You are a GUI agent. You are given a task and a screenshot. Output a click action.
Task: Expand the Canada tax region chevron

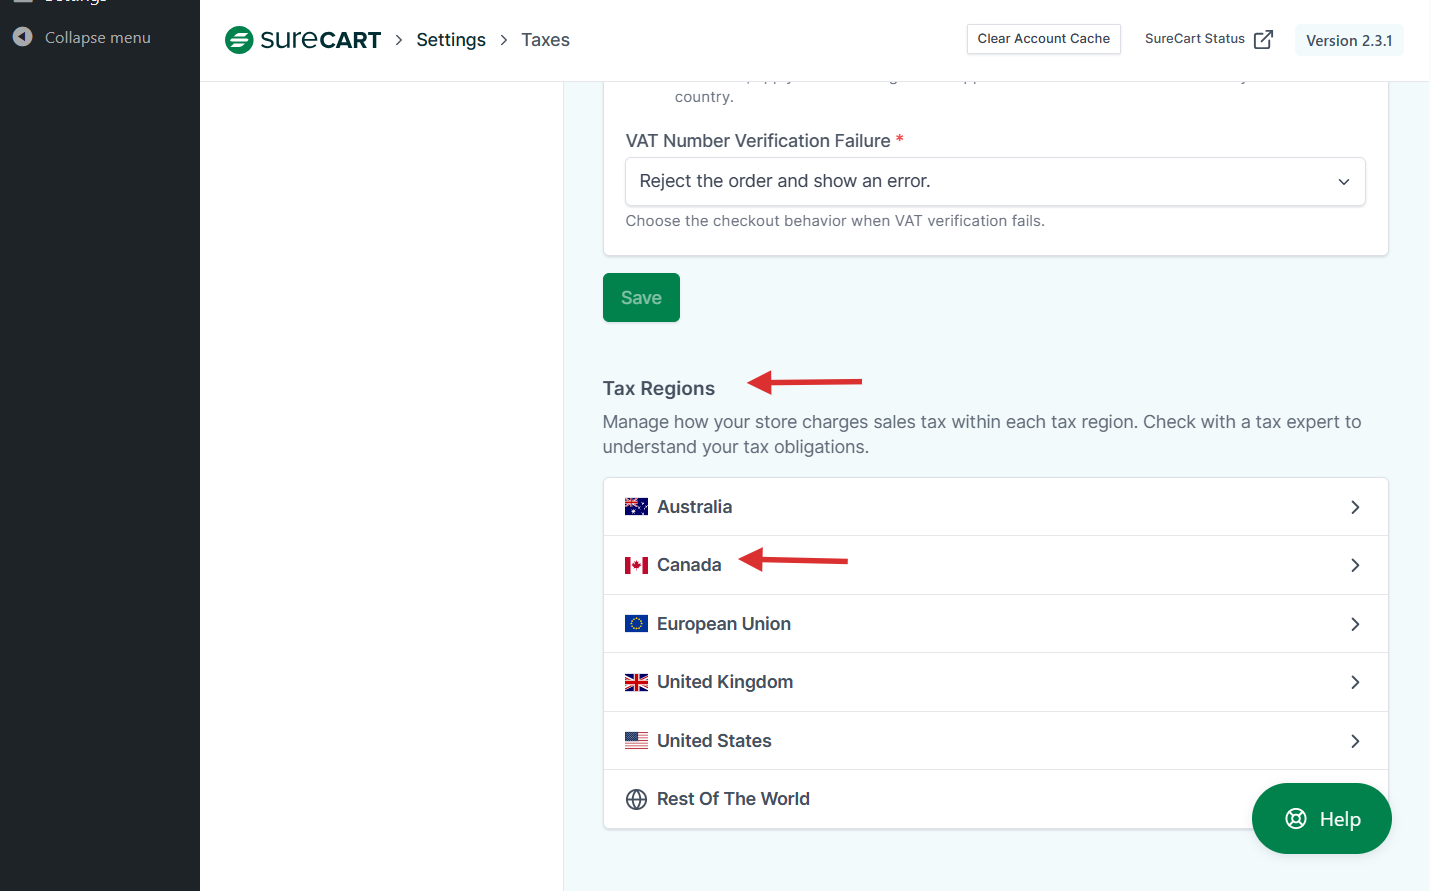[x=1355, y=565]
